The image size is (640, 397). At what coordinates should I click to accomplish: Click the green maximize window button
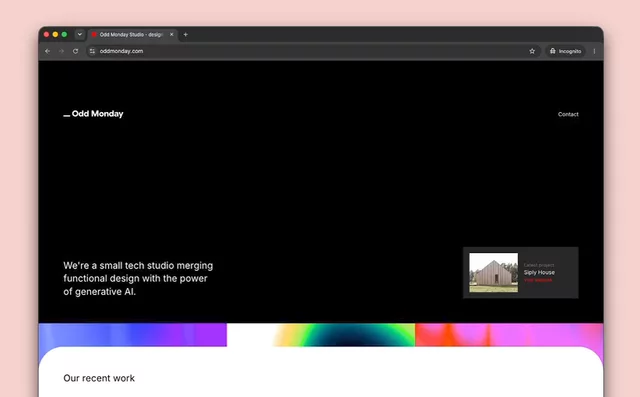pos(64,35)
